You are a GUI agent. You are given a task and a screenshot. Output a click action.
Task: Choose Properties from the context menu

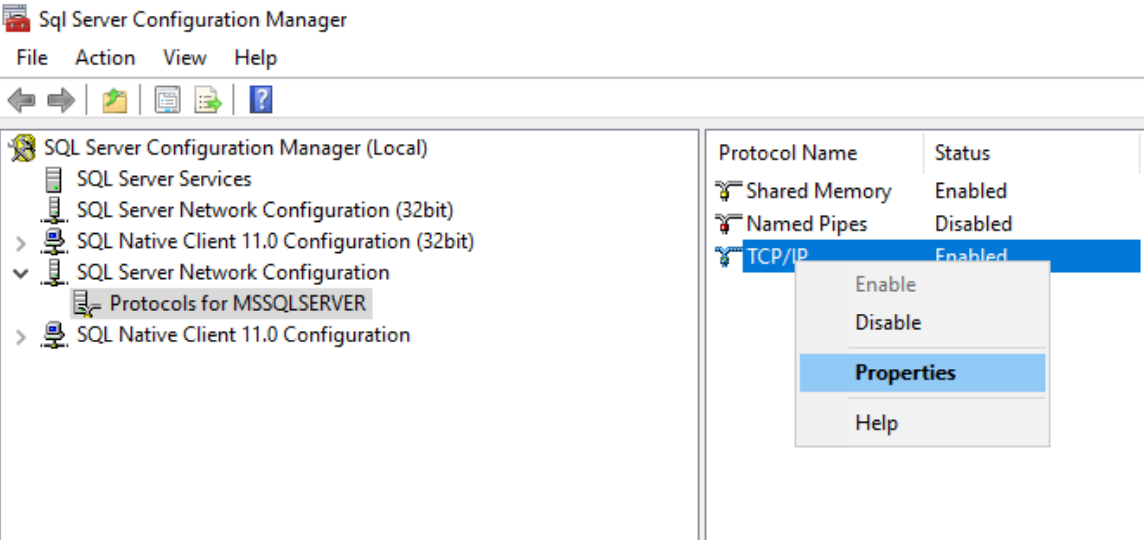click(x=905, y=373)
